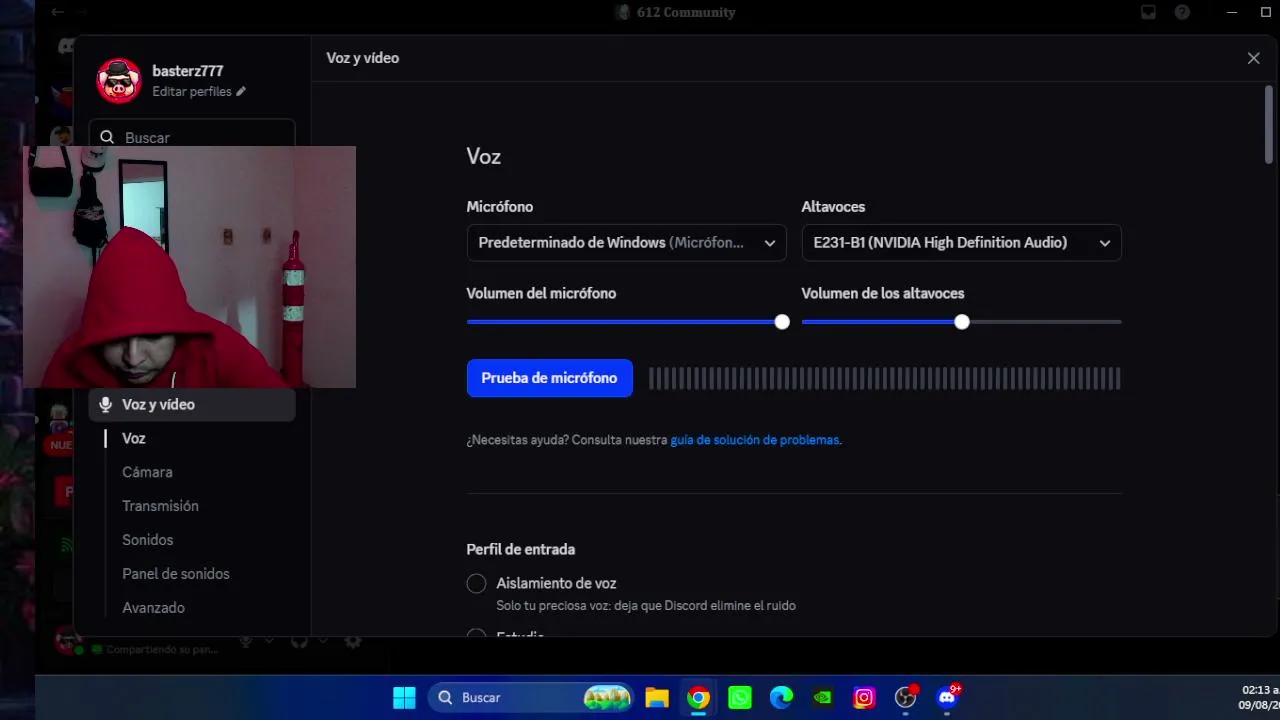Open Instagram from the taskbar
Image resolution: width=1280 pixels, height=720 pixels.
(864, 698)
